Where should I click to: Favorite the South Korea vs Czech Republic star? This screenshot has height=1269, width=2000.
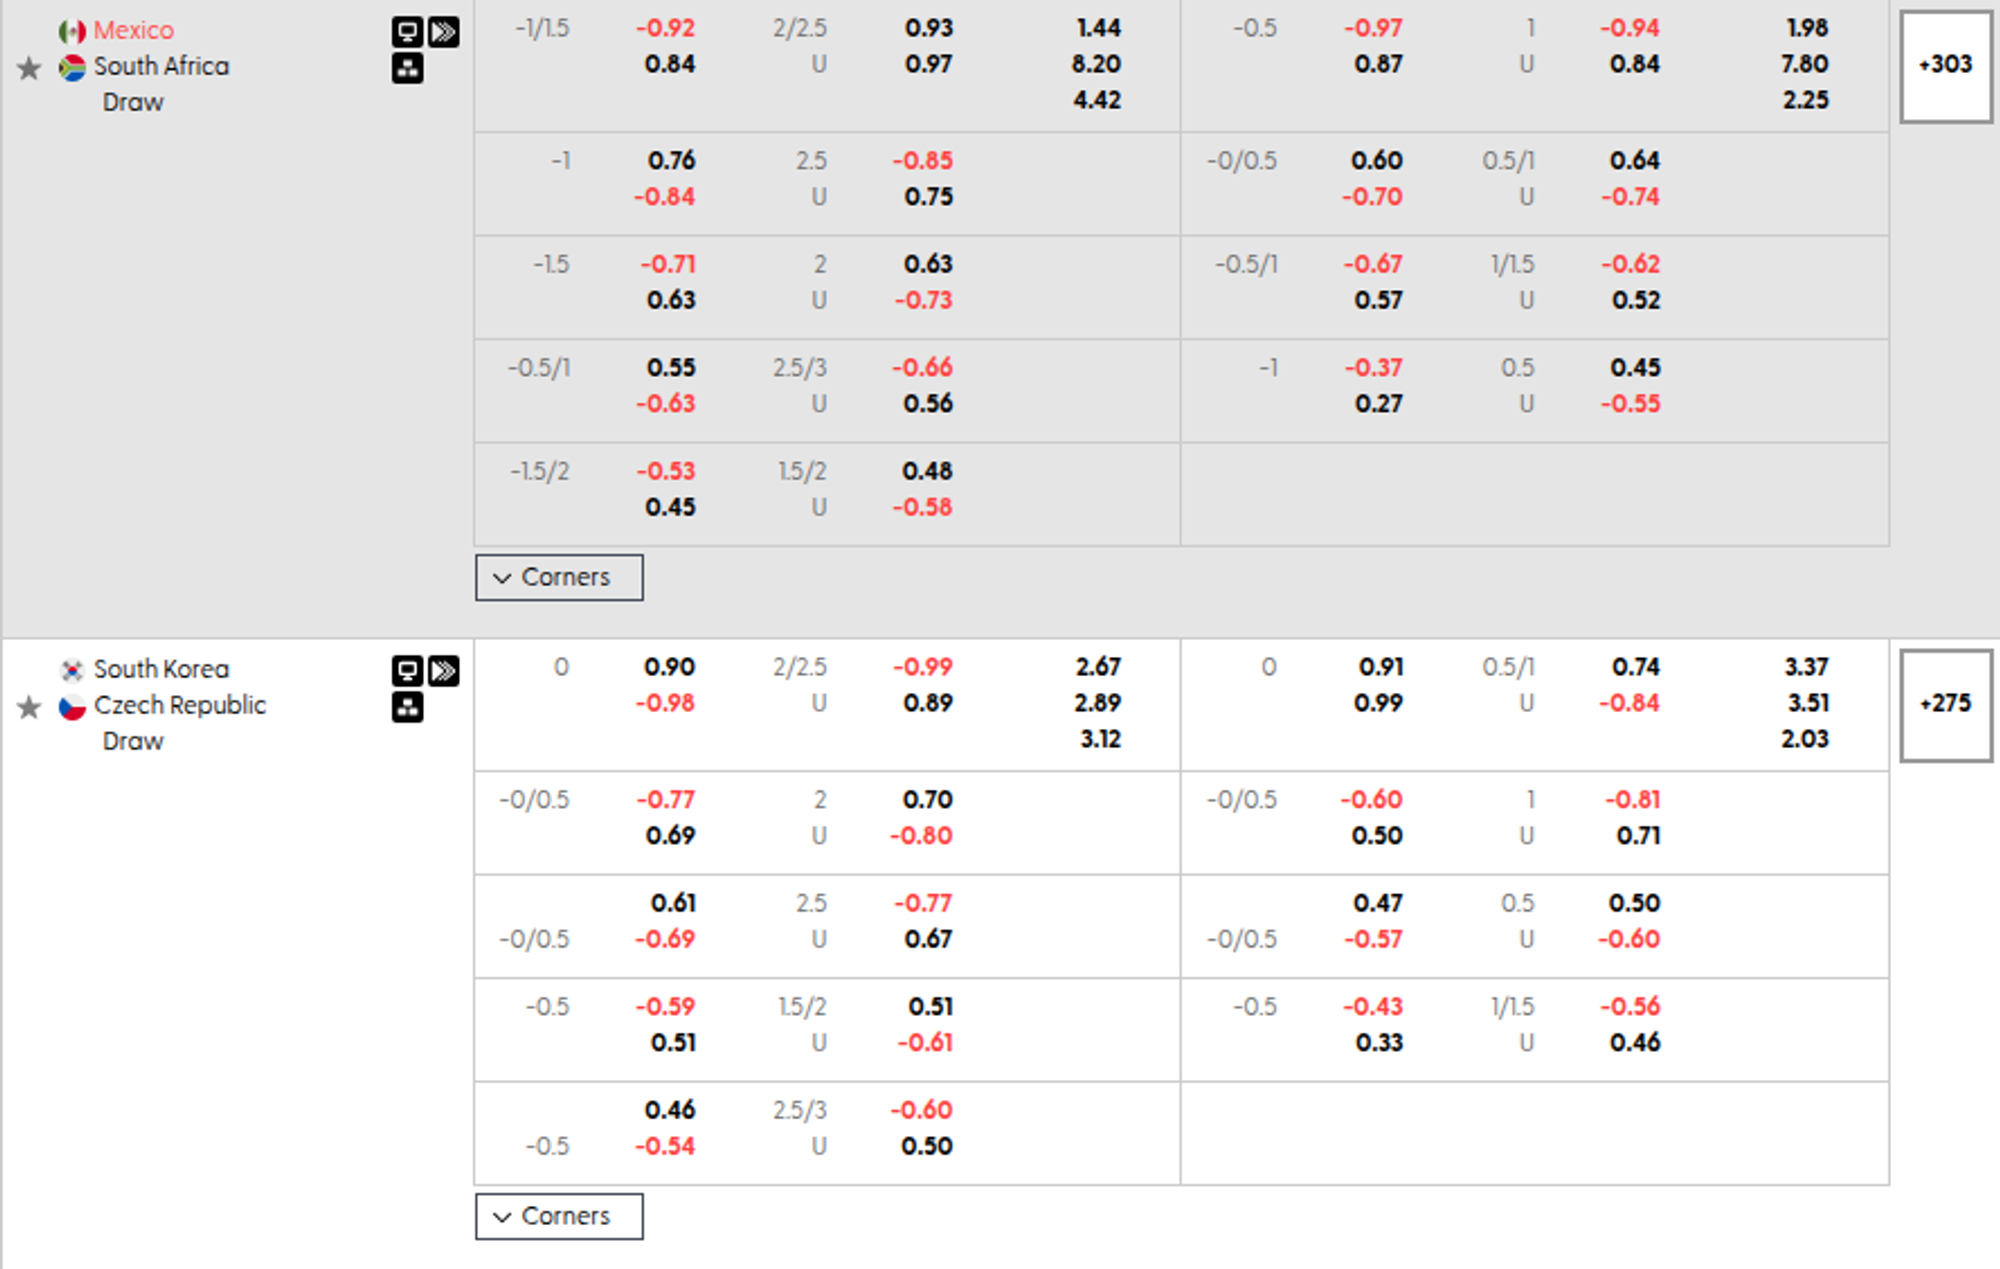[x=29, y=707]
